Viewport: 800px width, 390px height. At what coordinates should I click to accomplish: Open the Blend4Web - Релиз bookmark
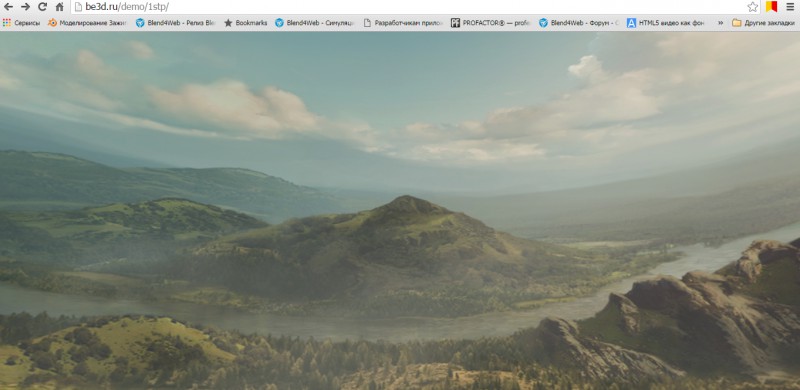176,23
